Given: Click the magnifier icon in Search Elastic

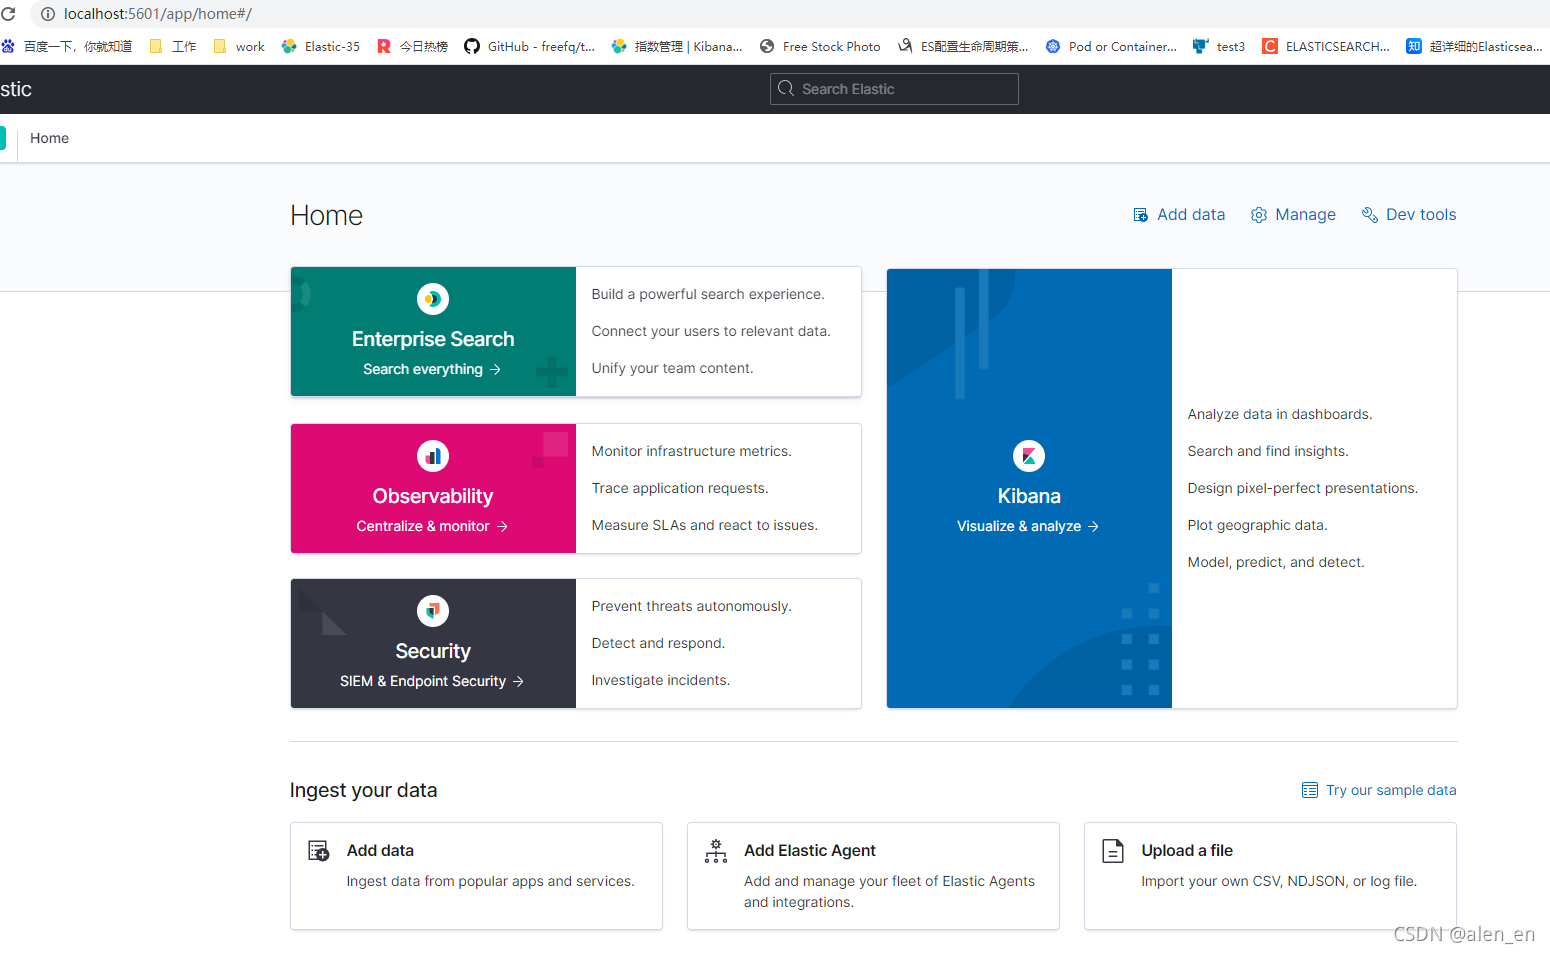Looking at the screenshot, I should pos(786,89).
